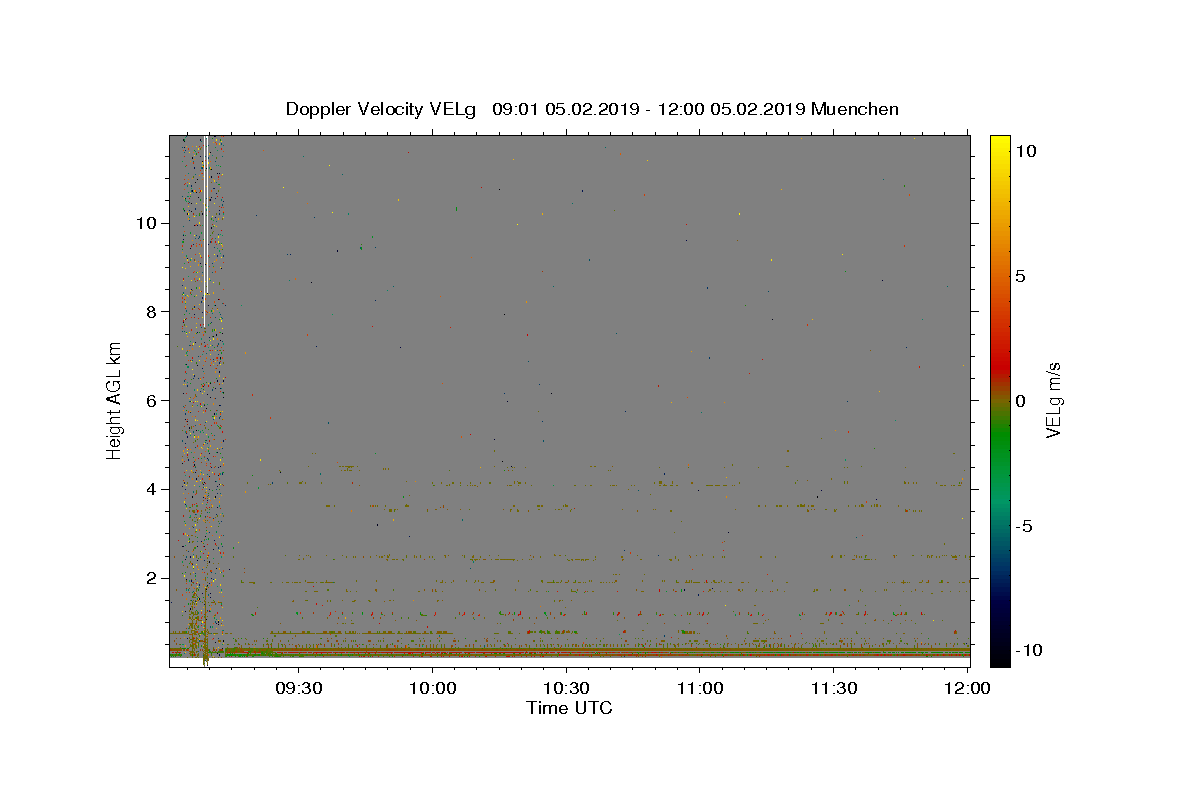
Task: Click the colorbar value -5
Action: click(1025, 526)
